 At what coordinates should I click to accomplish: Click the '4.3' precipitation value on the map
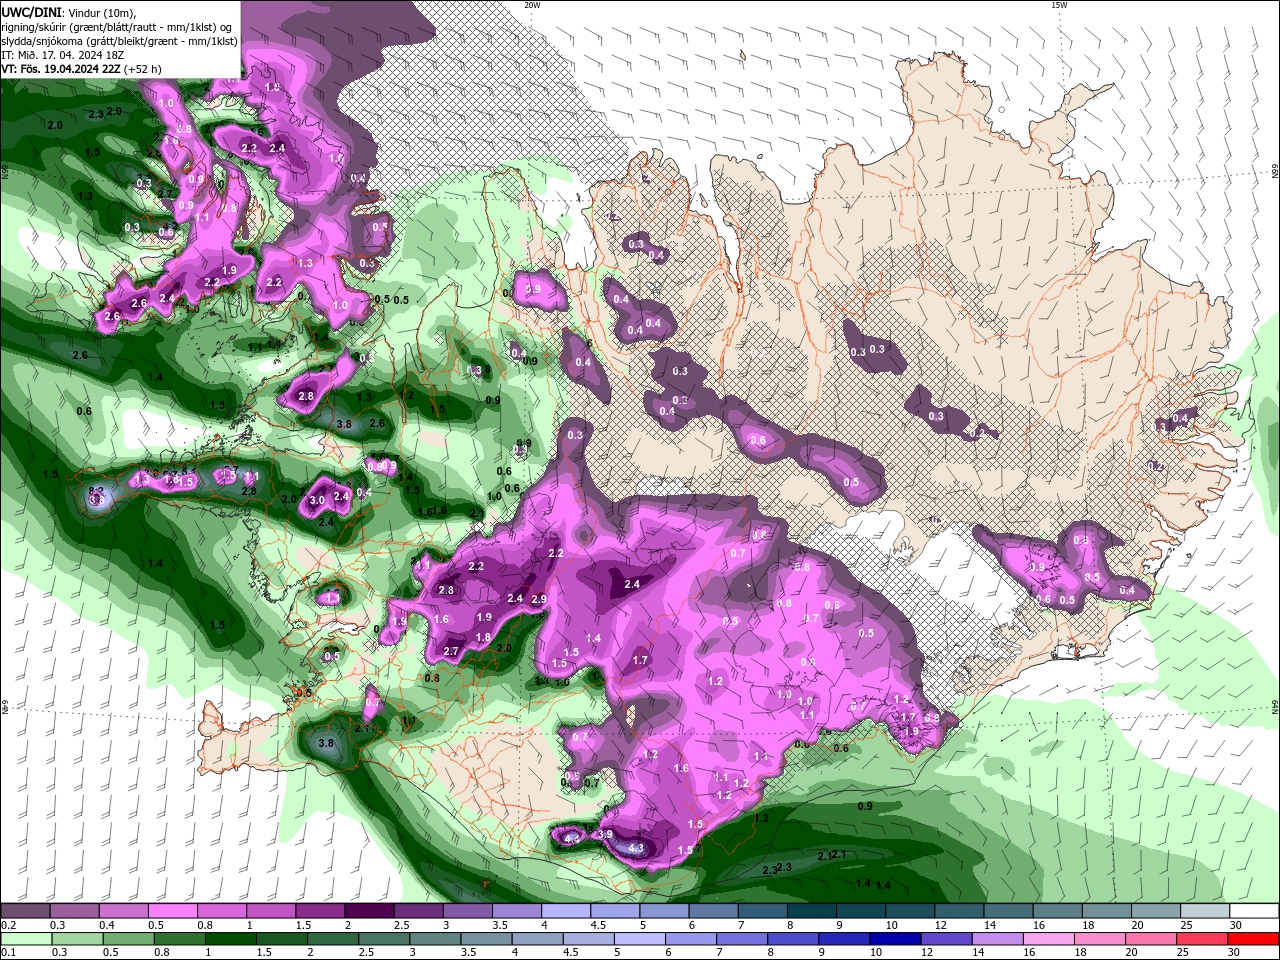coord(635,848)
